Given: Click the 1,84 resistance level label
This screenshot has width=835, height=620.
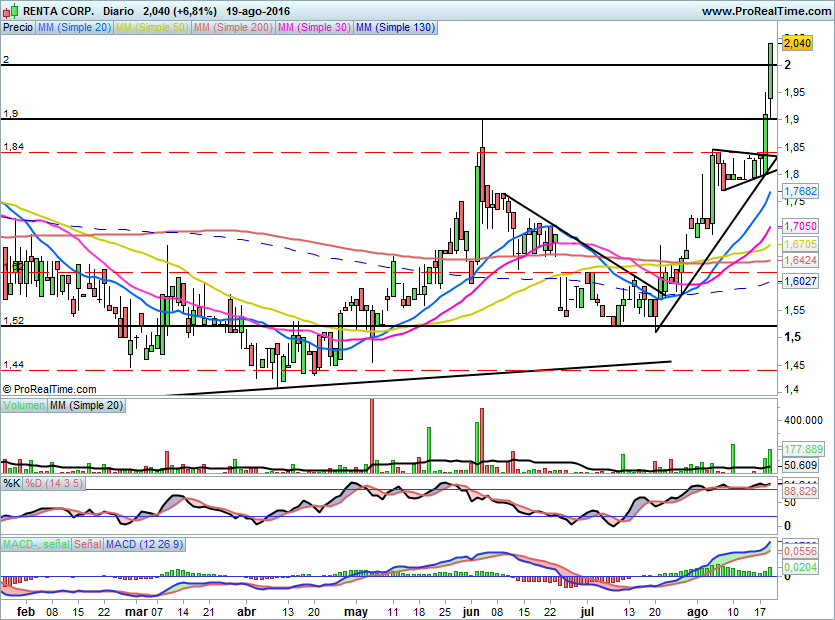Looking at the screenshot, I should [13, 146].
